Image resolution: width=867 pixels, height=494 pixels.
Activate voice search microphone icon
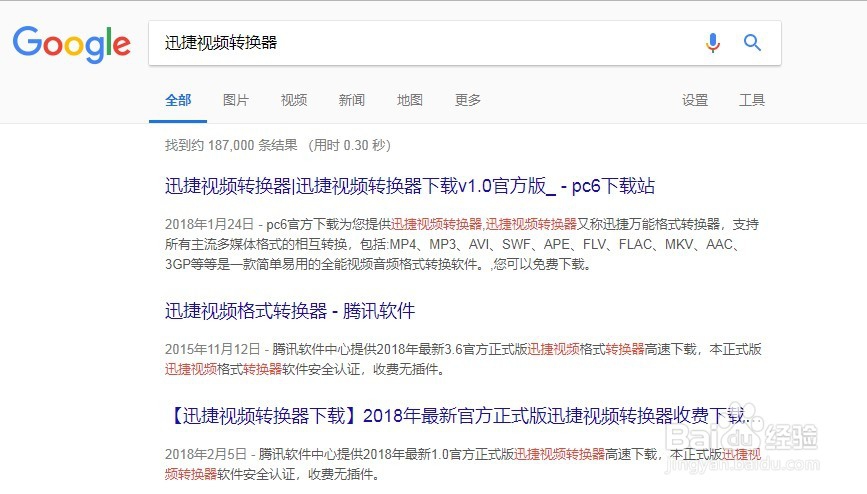tap(713, 43)
